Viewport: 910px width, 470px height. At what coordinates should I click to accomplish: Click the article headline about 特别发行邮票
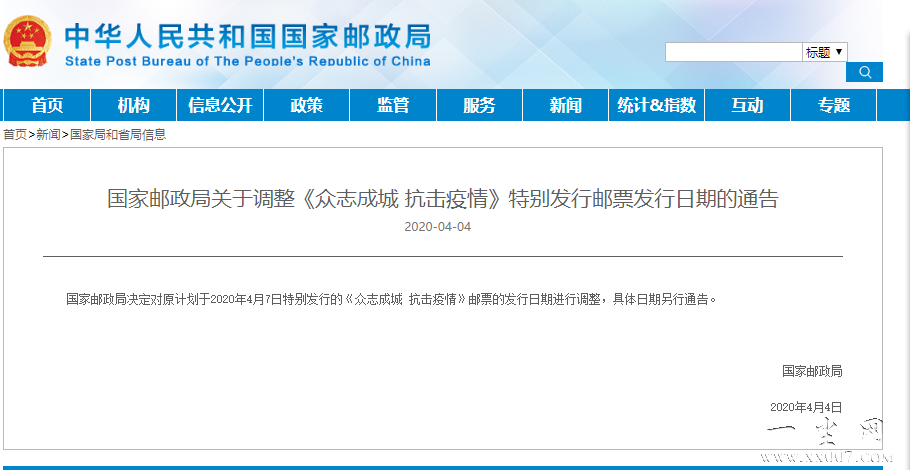pyautogui.click(x=442, y=199)
